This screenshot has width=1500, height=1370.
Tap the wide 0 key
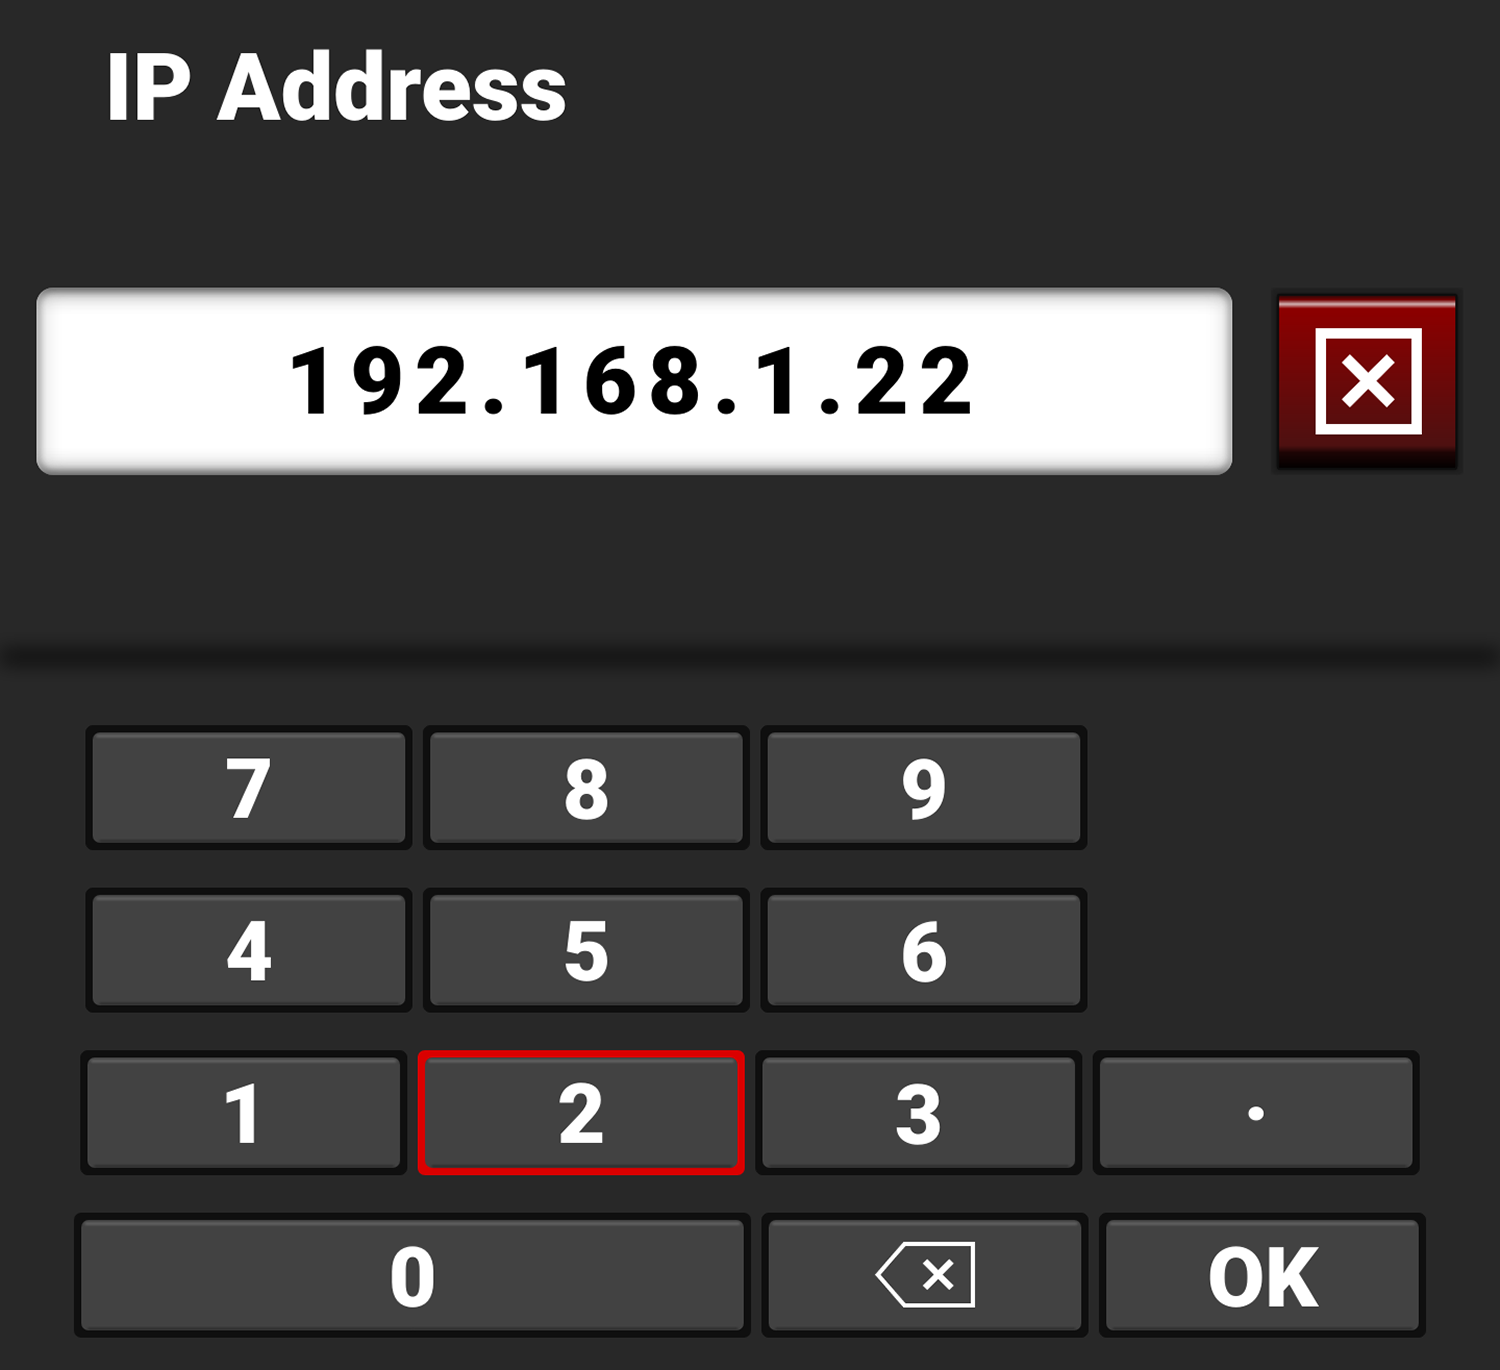[x=412, y=1275]
